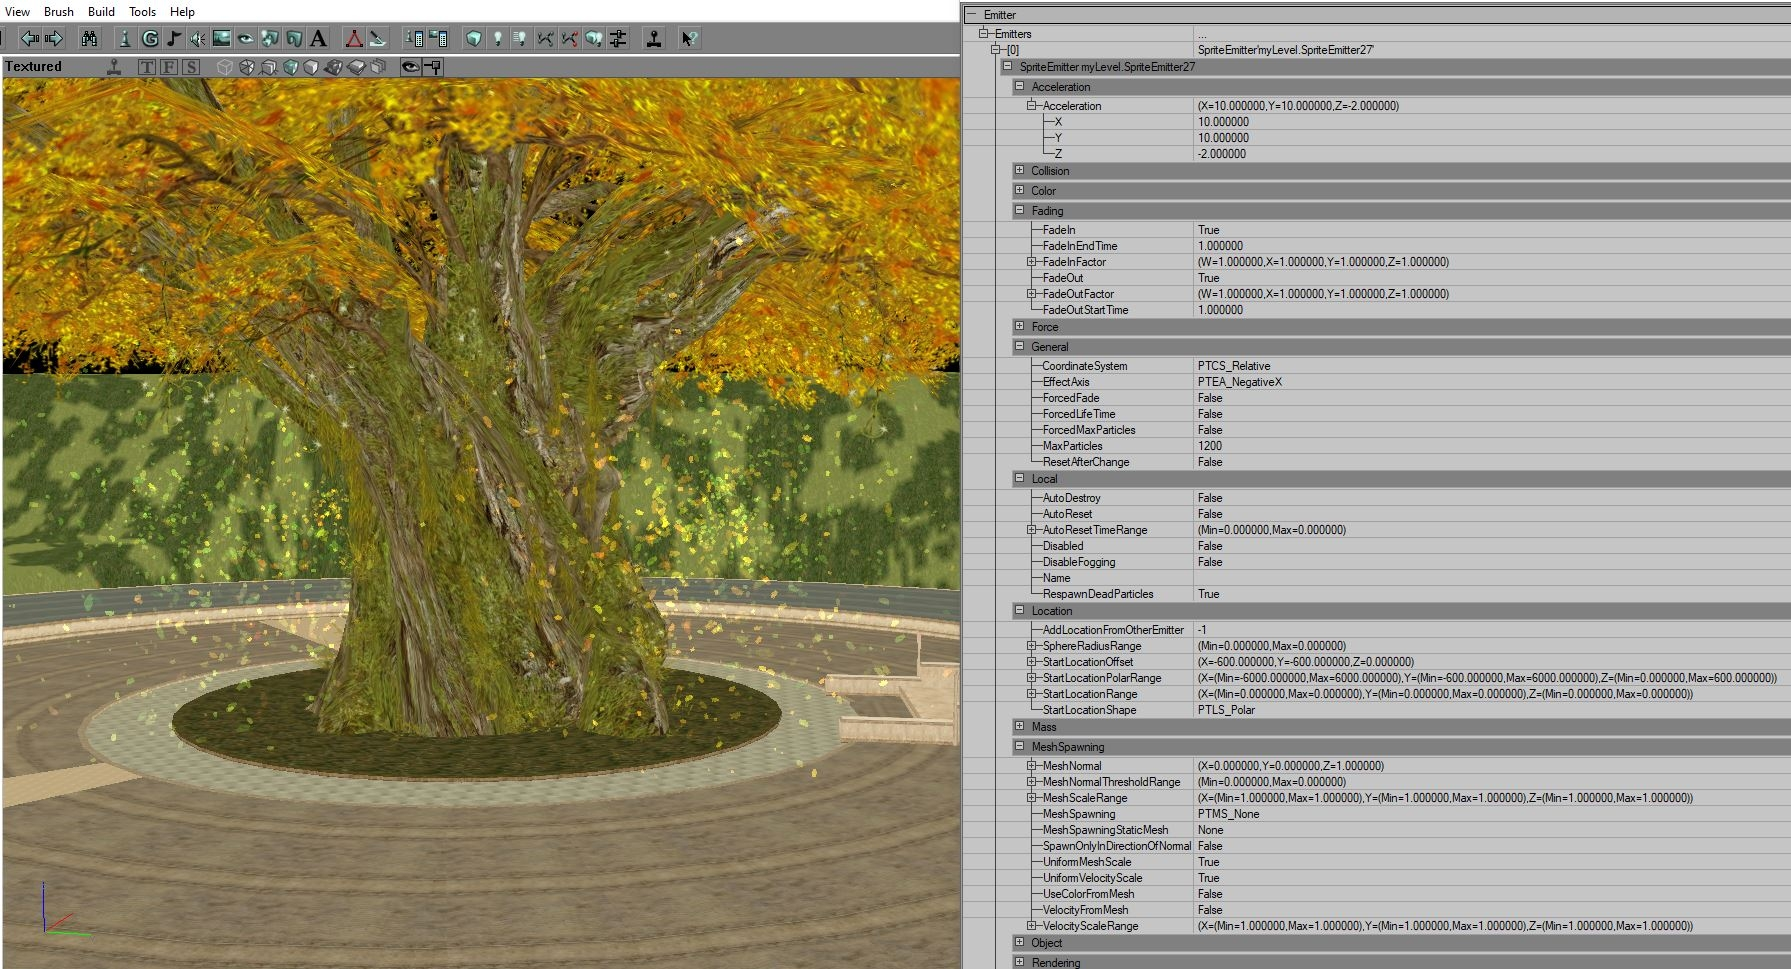
Task: Open the Music browser note icon
Action: coord(174,39)
